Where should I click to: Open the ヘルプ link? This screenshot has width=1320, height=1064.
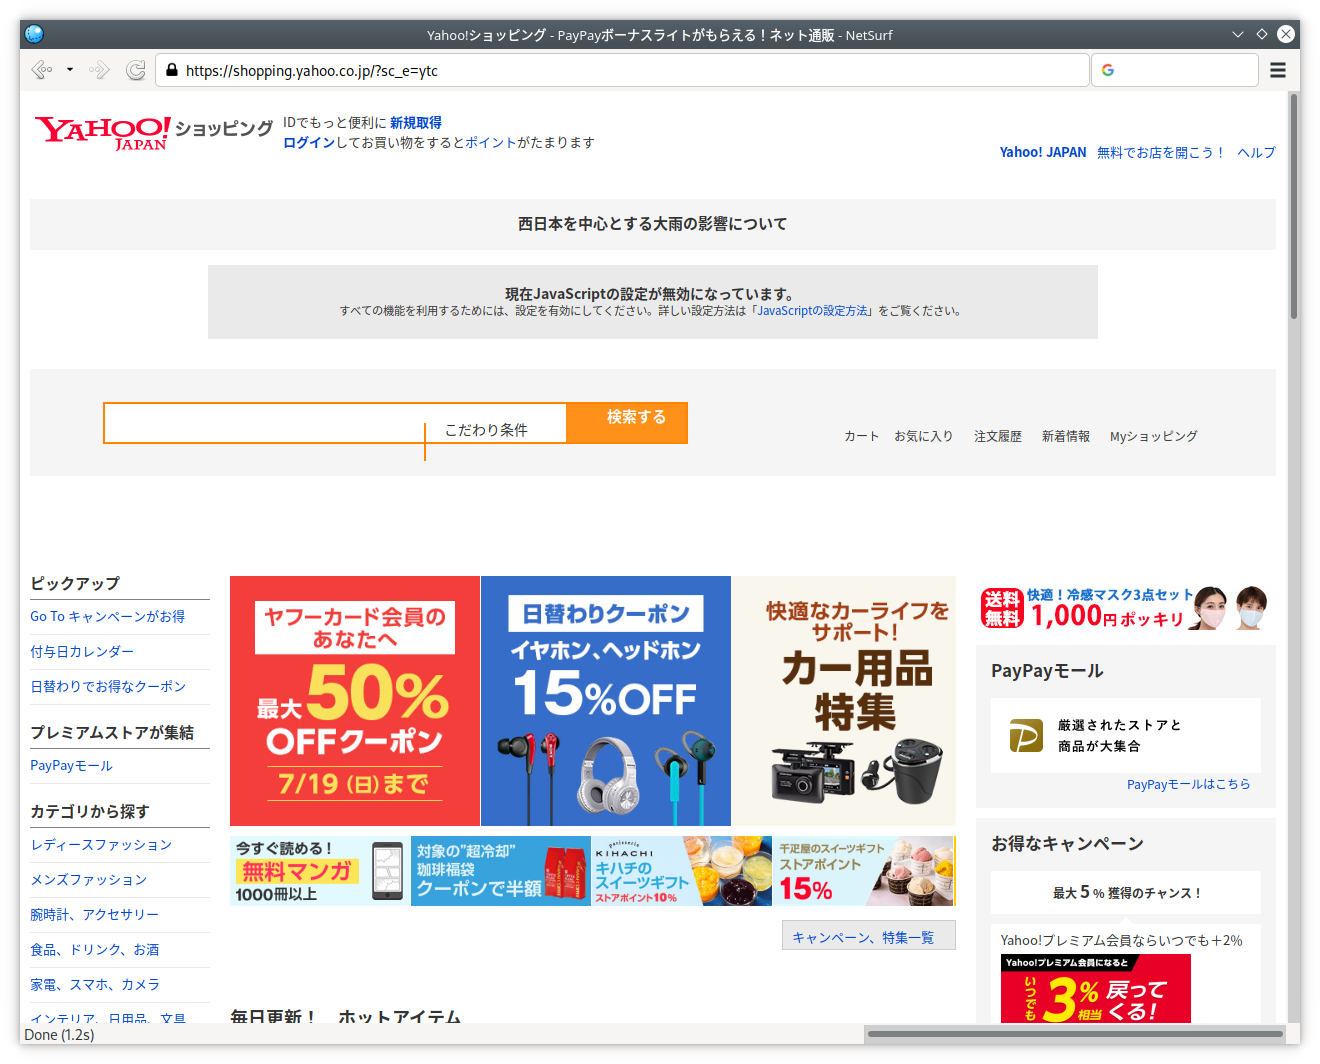[1256, 152]
